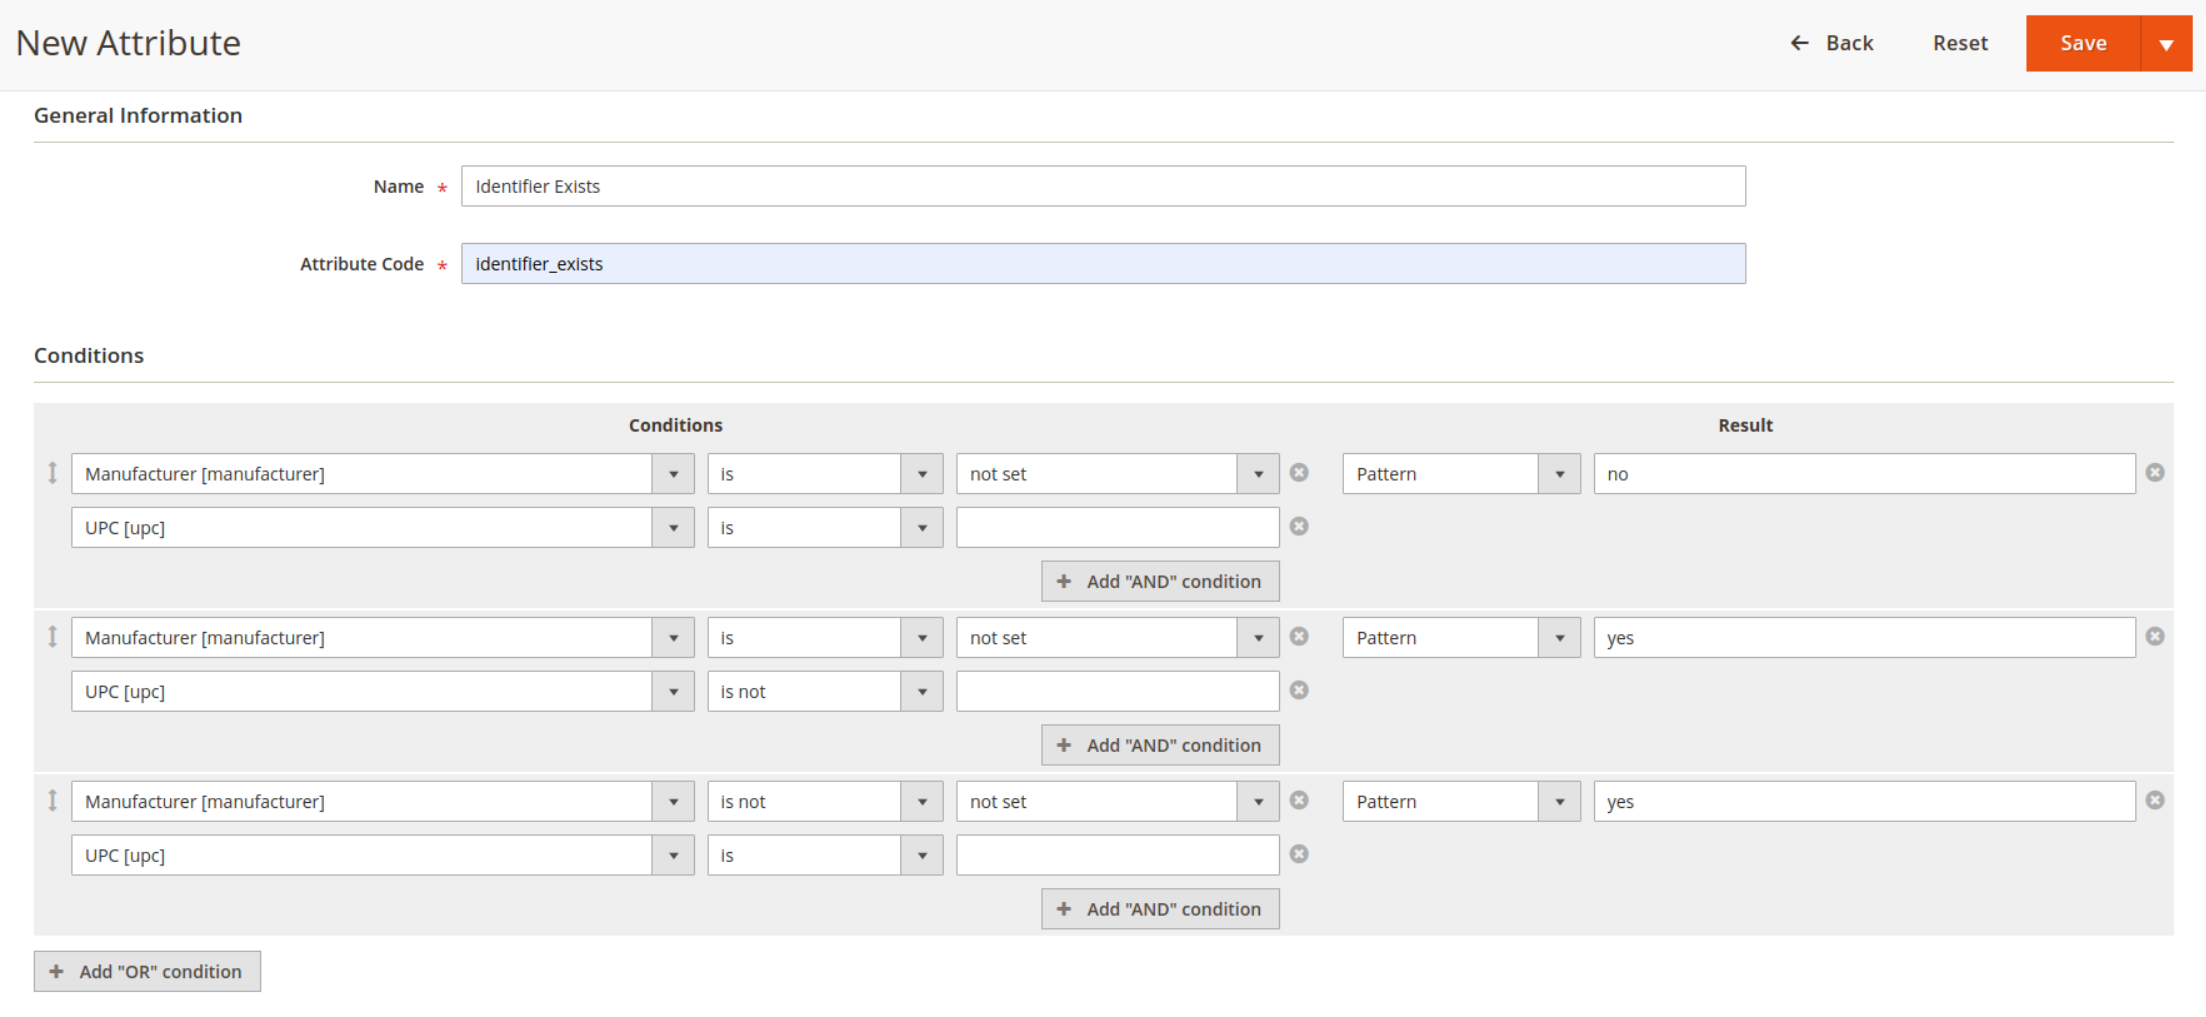This screenshot has width=2206, height=1017.
Task: Click drag handle of second condition group
Action: coord(53,637)
